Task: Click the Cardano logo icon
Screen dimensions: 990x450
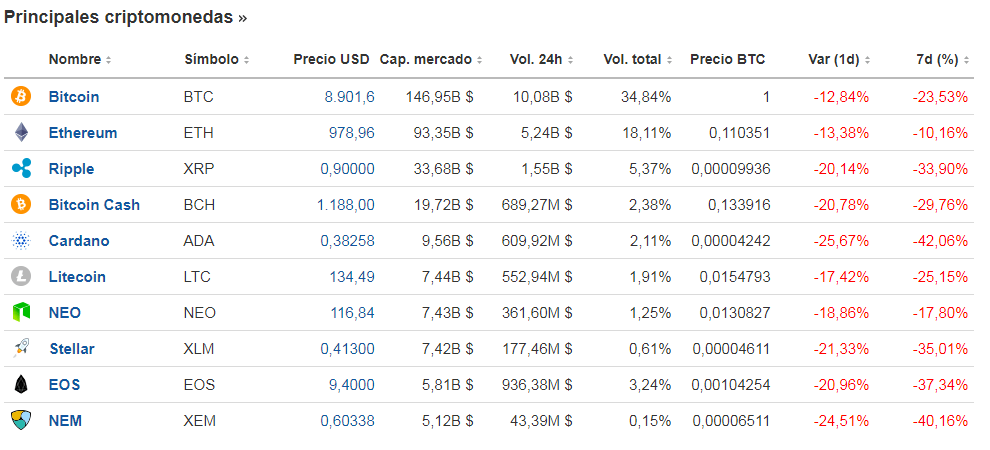Action: (x=21, y=241)
